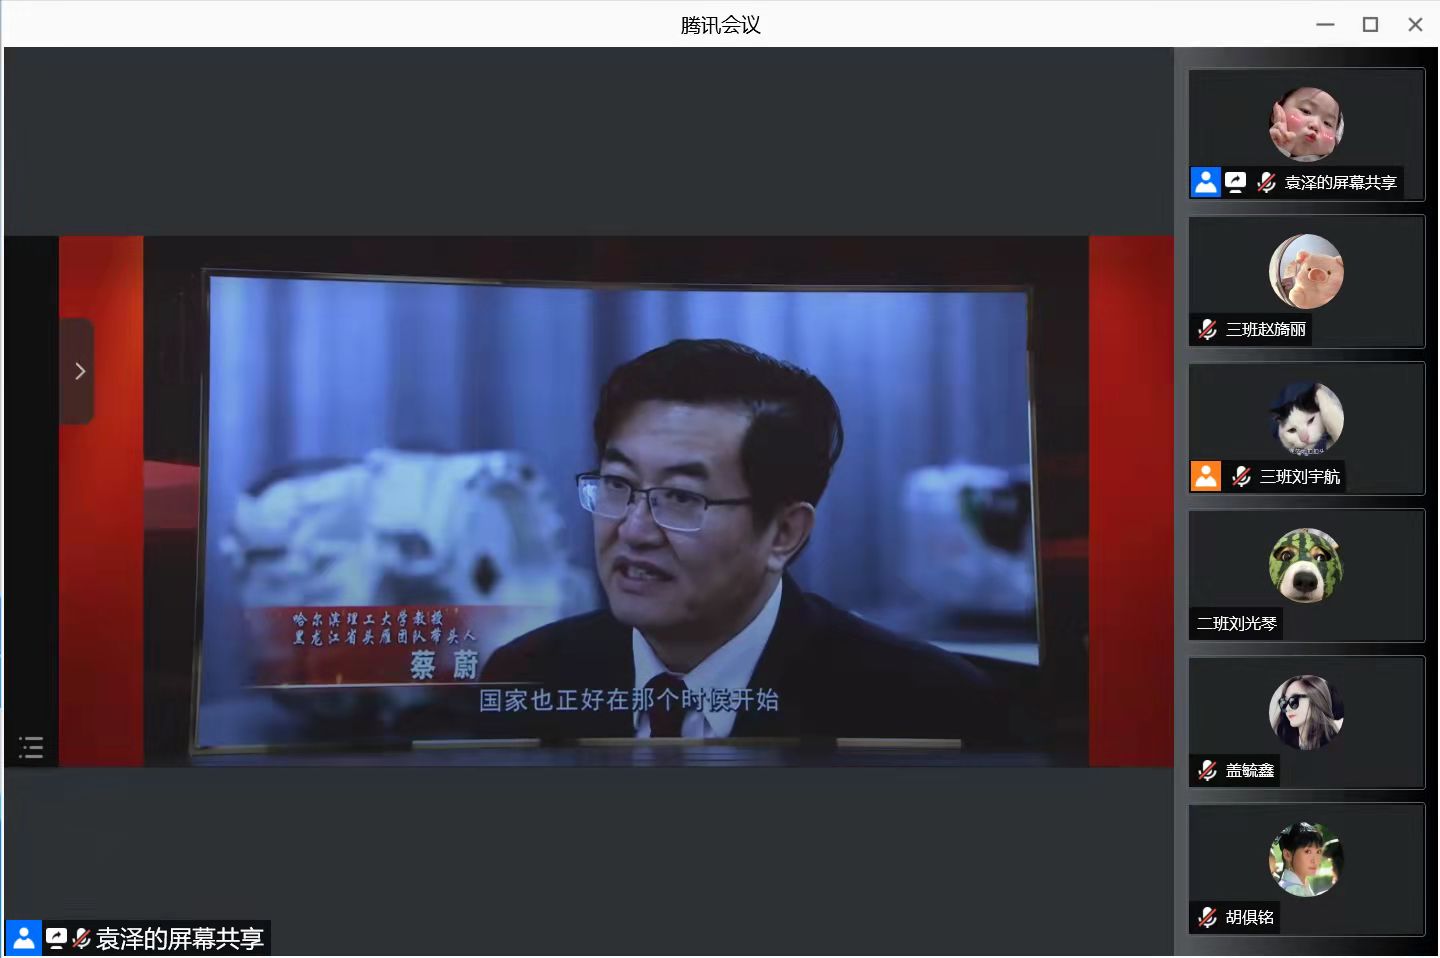
Task: Click the muted mic icon in bottom-left label
Action: click(82, 938)
